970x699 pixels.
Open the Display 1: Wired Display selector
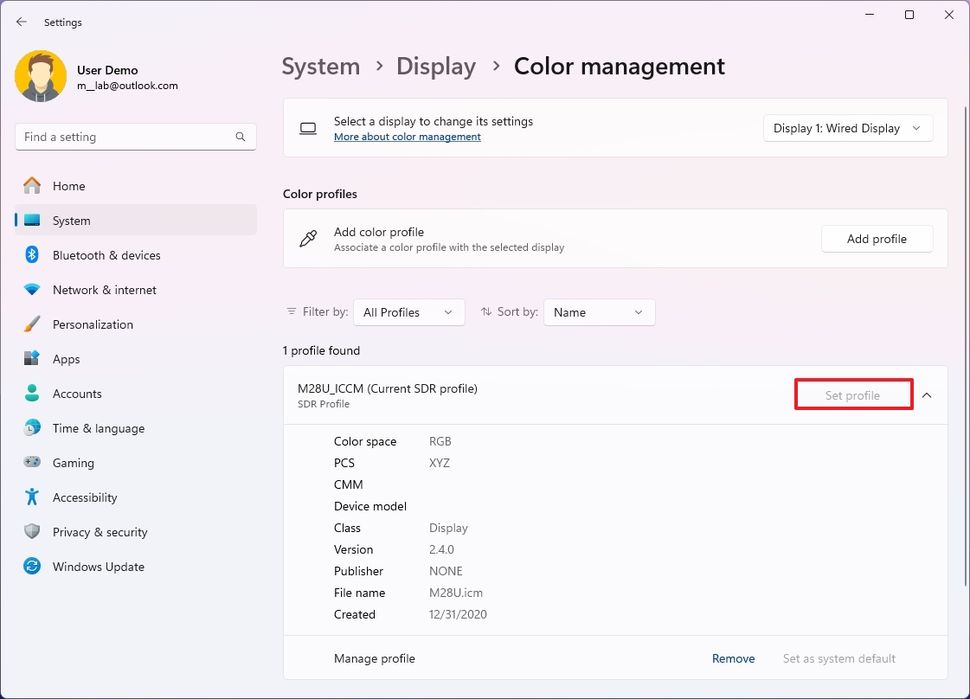(847, 128)
